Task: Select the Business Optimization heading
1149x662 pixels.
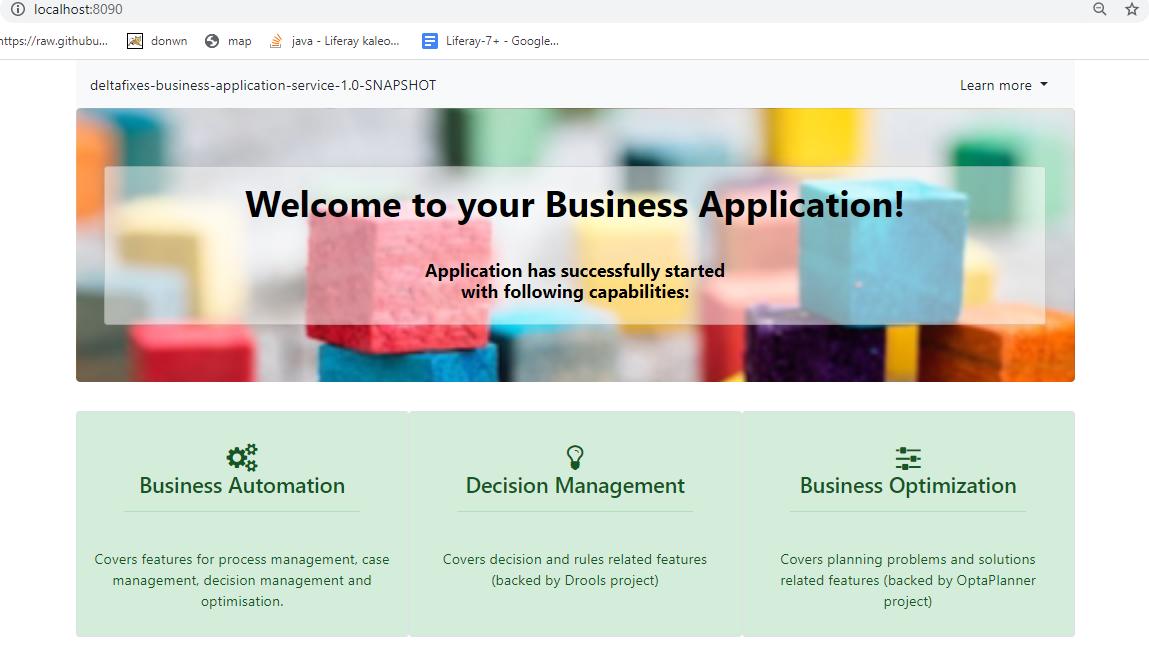Action: tap(908, 486)
